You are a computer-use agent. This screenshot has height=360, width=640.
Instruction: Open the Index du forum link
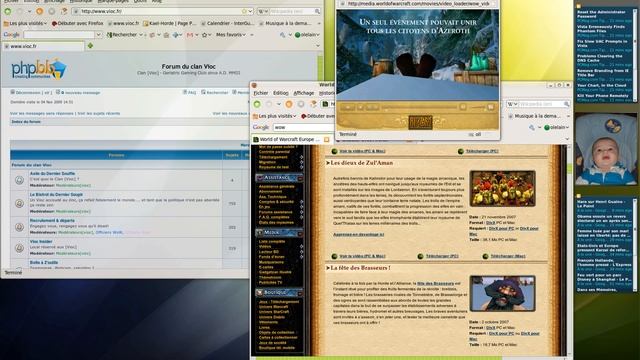click(x=26, y=122)
